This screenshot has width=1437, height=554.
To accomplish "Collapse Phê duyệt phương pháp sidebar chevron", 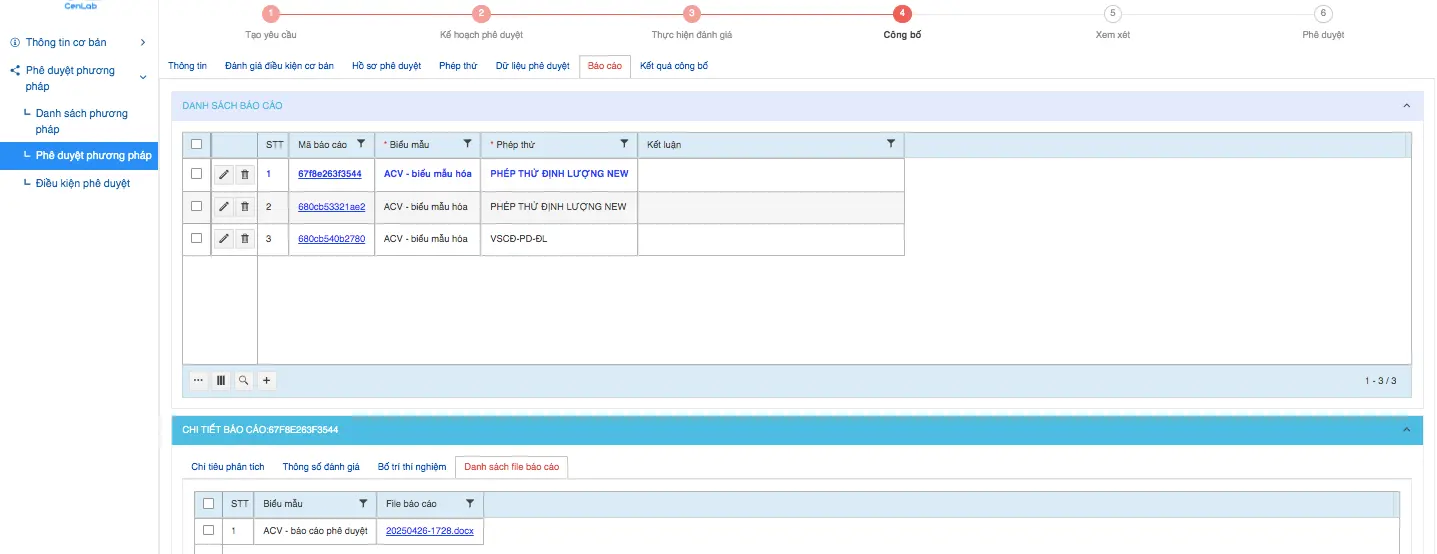I will [143, 78].
